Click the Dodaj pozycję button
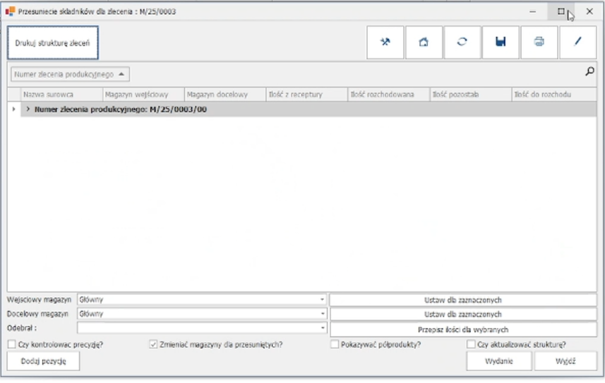The width and height of the screenshot is (605, 383). (43, 361)
